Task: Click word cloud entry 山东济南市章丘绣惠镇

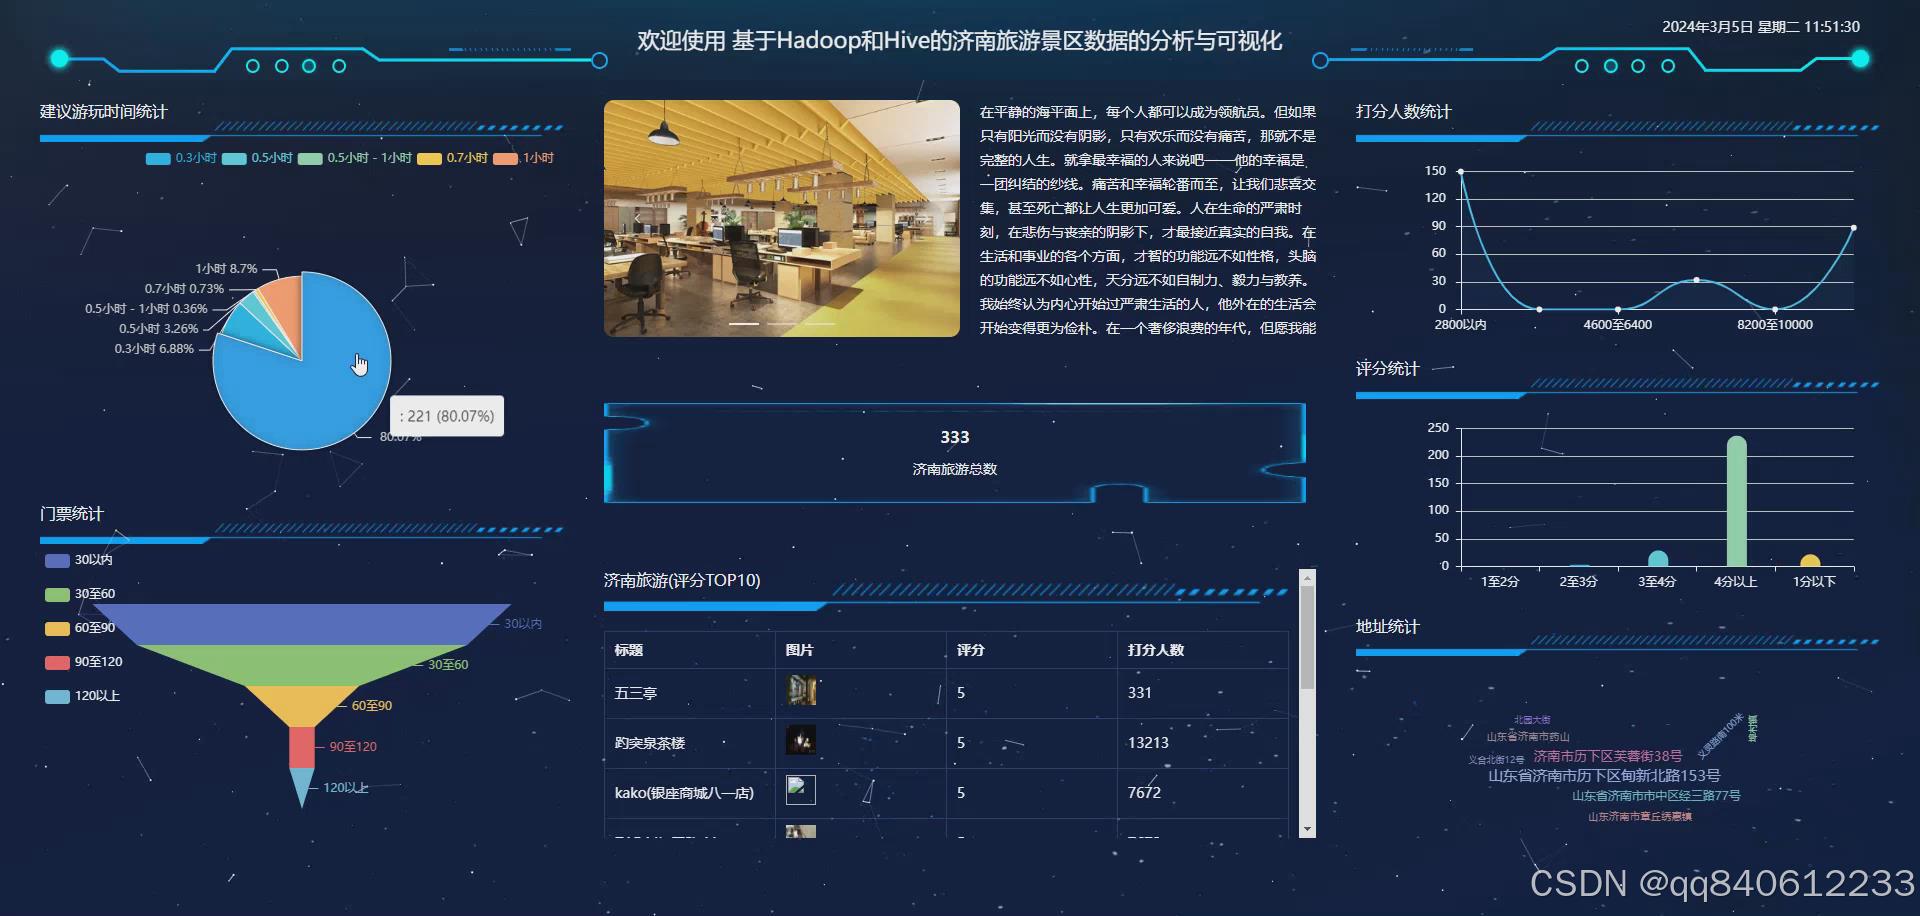Action: click(x=1640, y=817)
